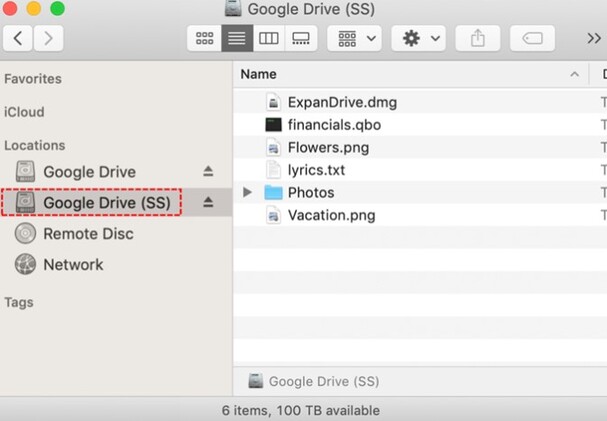Image resolution: width=607 pixels, height=421 pixels.
Task: Open the group-by arrangement dropdown
Action: [x=357, y=39]
